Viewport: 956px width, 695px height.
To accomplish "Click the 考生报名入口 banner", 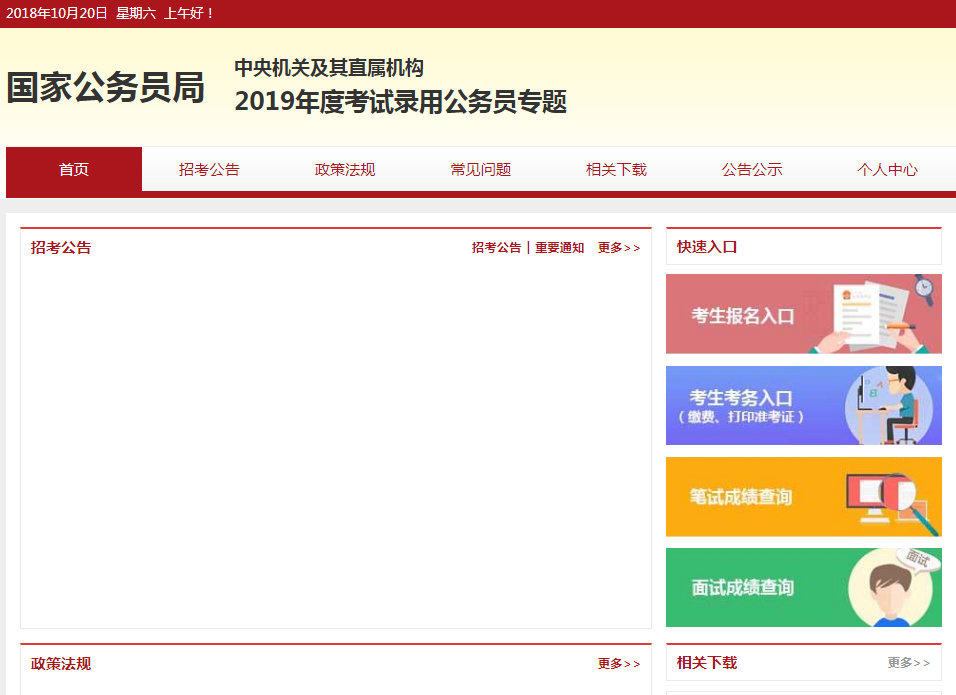I will coord(804,314).
